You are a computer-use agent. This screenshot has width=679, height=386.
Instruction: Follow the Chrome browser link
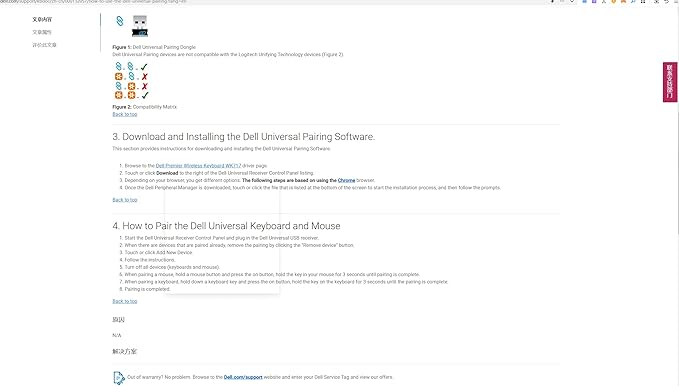tap(346, 180)
